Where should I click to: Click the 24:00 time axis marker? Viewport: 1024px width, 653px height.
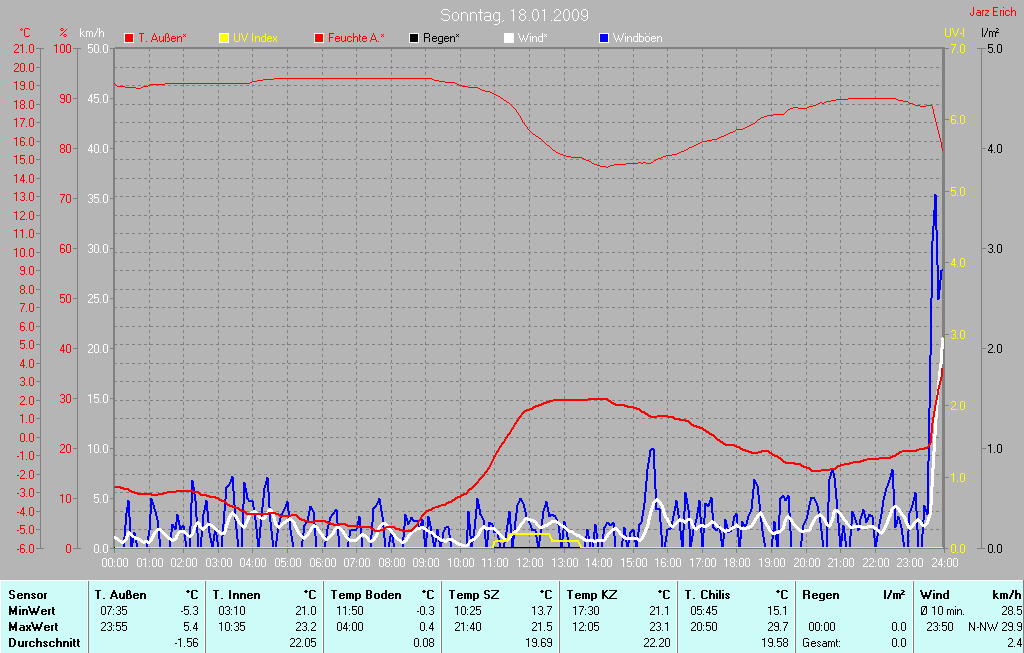click(944, 563)
